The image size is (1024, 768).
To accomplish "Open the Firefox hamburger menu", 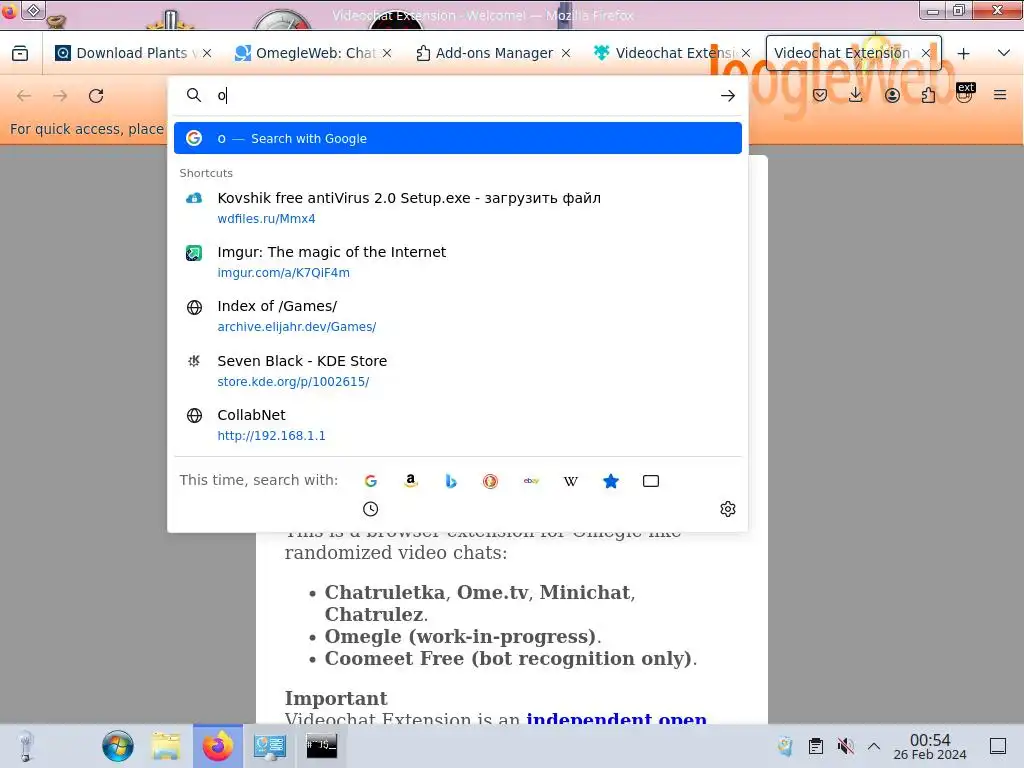I will pos(1000,95).
